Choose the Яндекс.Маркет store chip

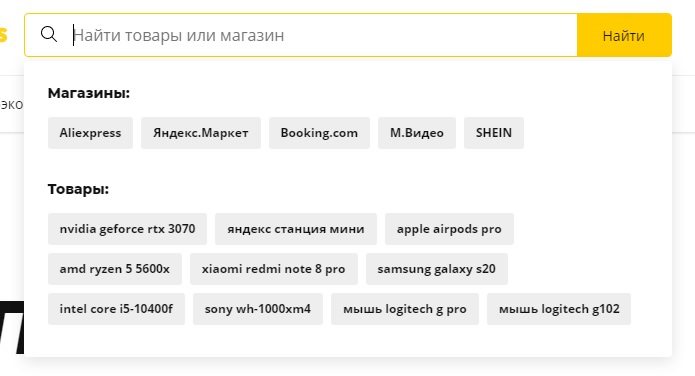[x=201, y=133]
